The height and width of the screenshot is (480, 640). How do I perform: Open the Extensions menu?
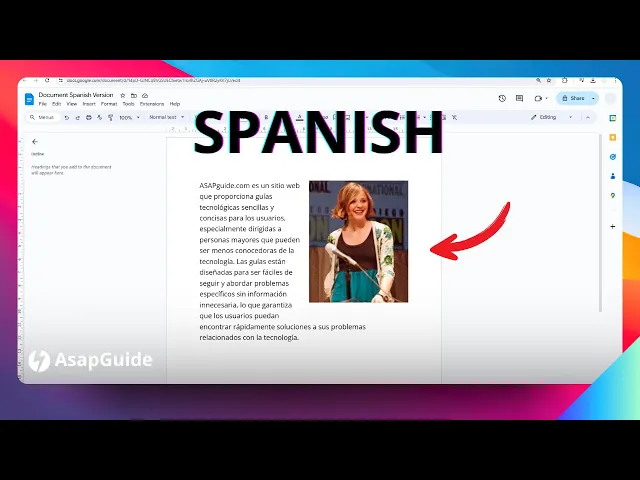click(x=152, y=104)
